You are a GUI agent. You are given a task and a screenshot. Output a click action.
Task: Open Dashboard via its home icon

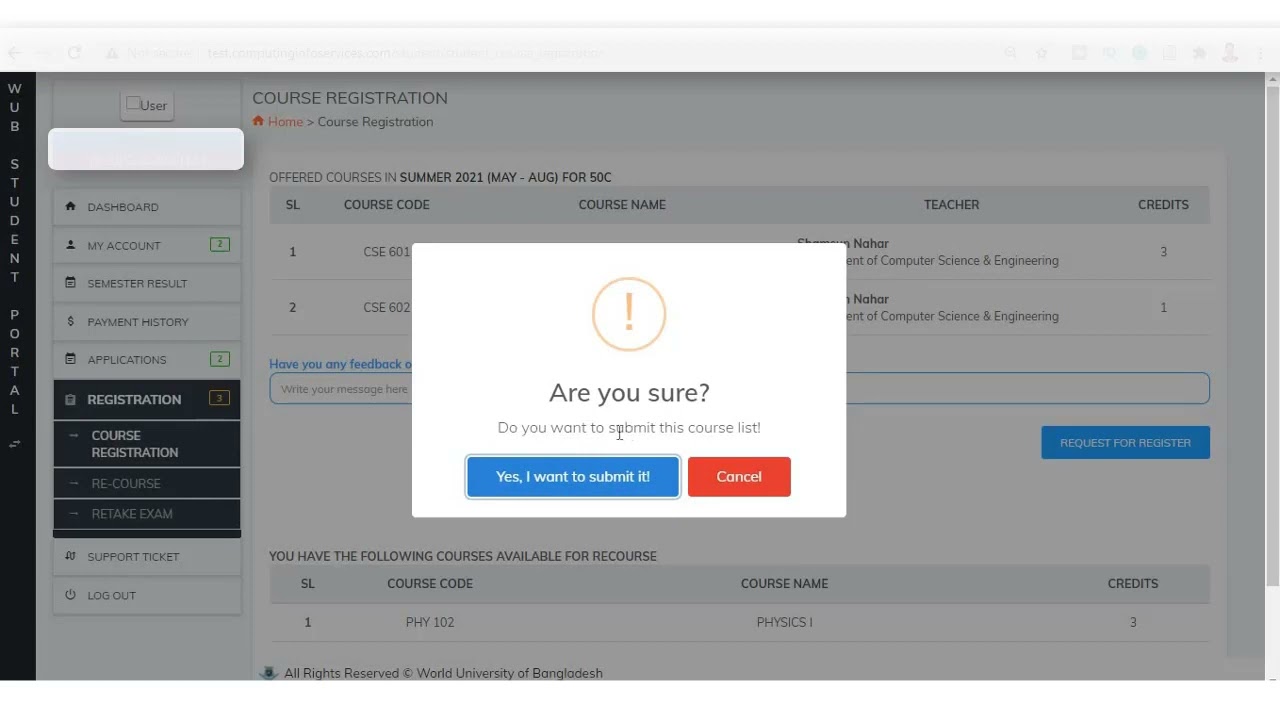pos(70,207)
